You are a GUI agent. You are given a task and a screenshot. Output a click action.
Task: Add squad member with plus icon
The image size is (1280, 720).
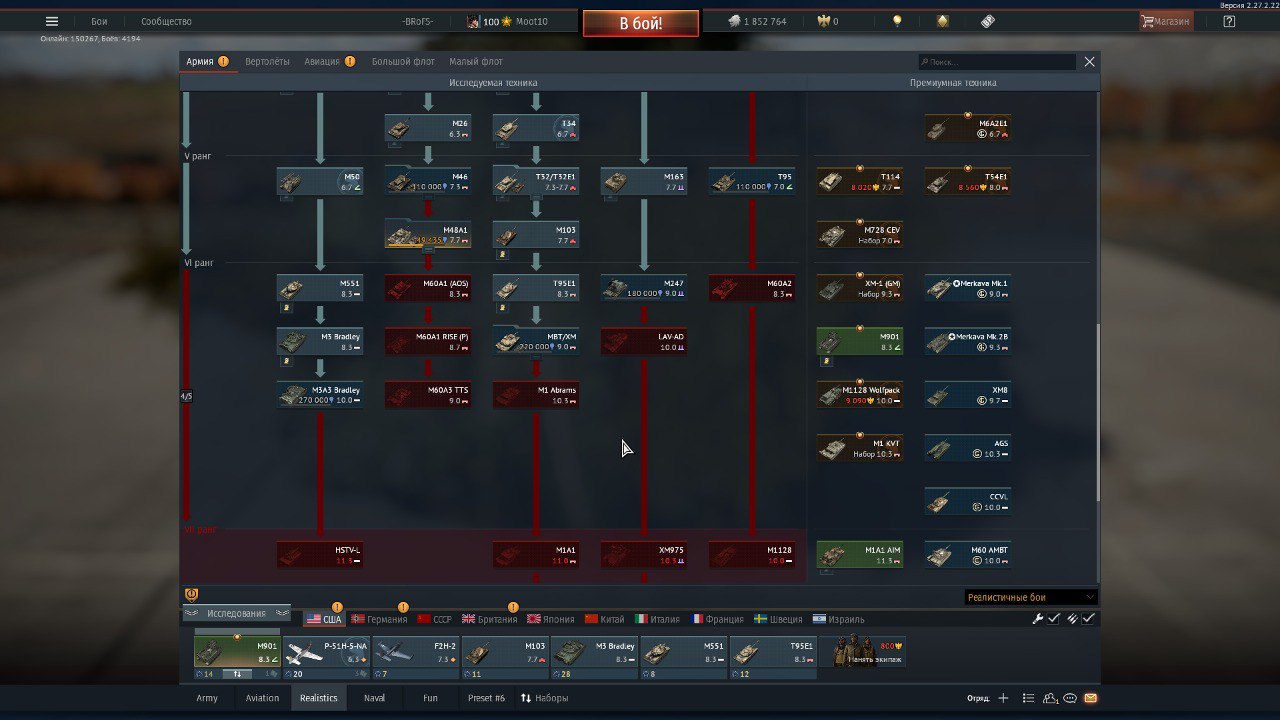click(x=1003, y=698)
